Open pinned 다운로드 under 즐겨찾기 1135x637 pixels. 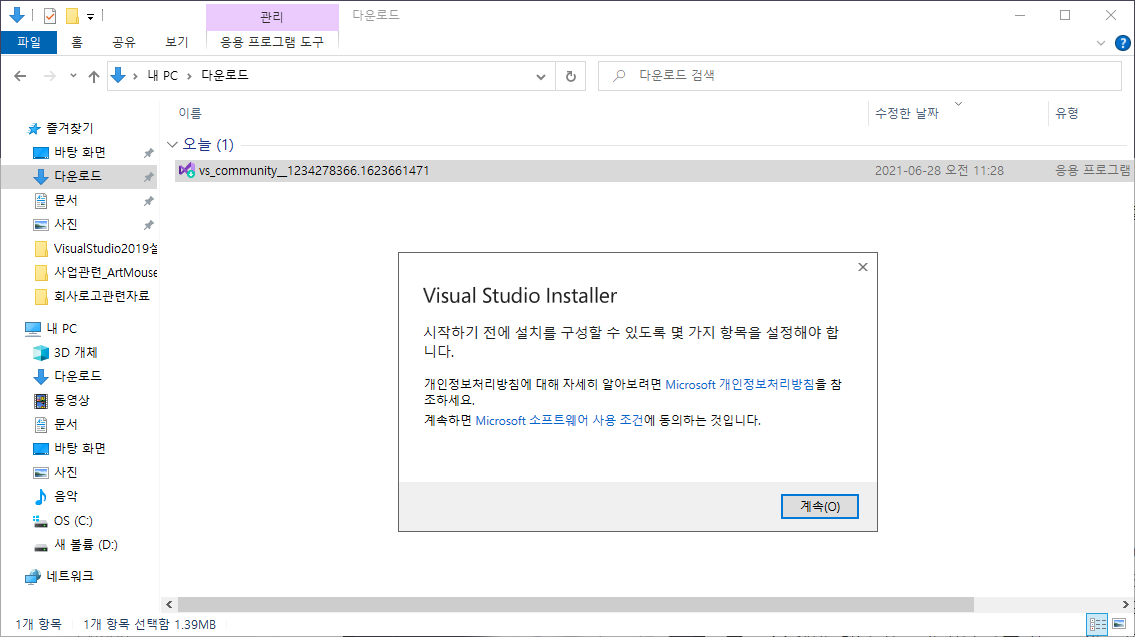[x=77, y=176]
